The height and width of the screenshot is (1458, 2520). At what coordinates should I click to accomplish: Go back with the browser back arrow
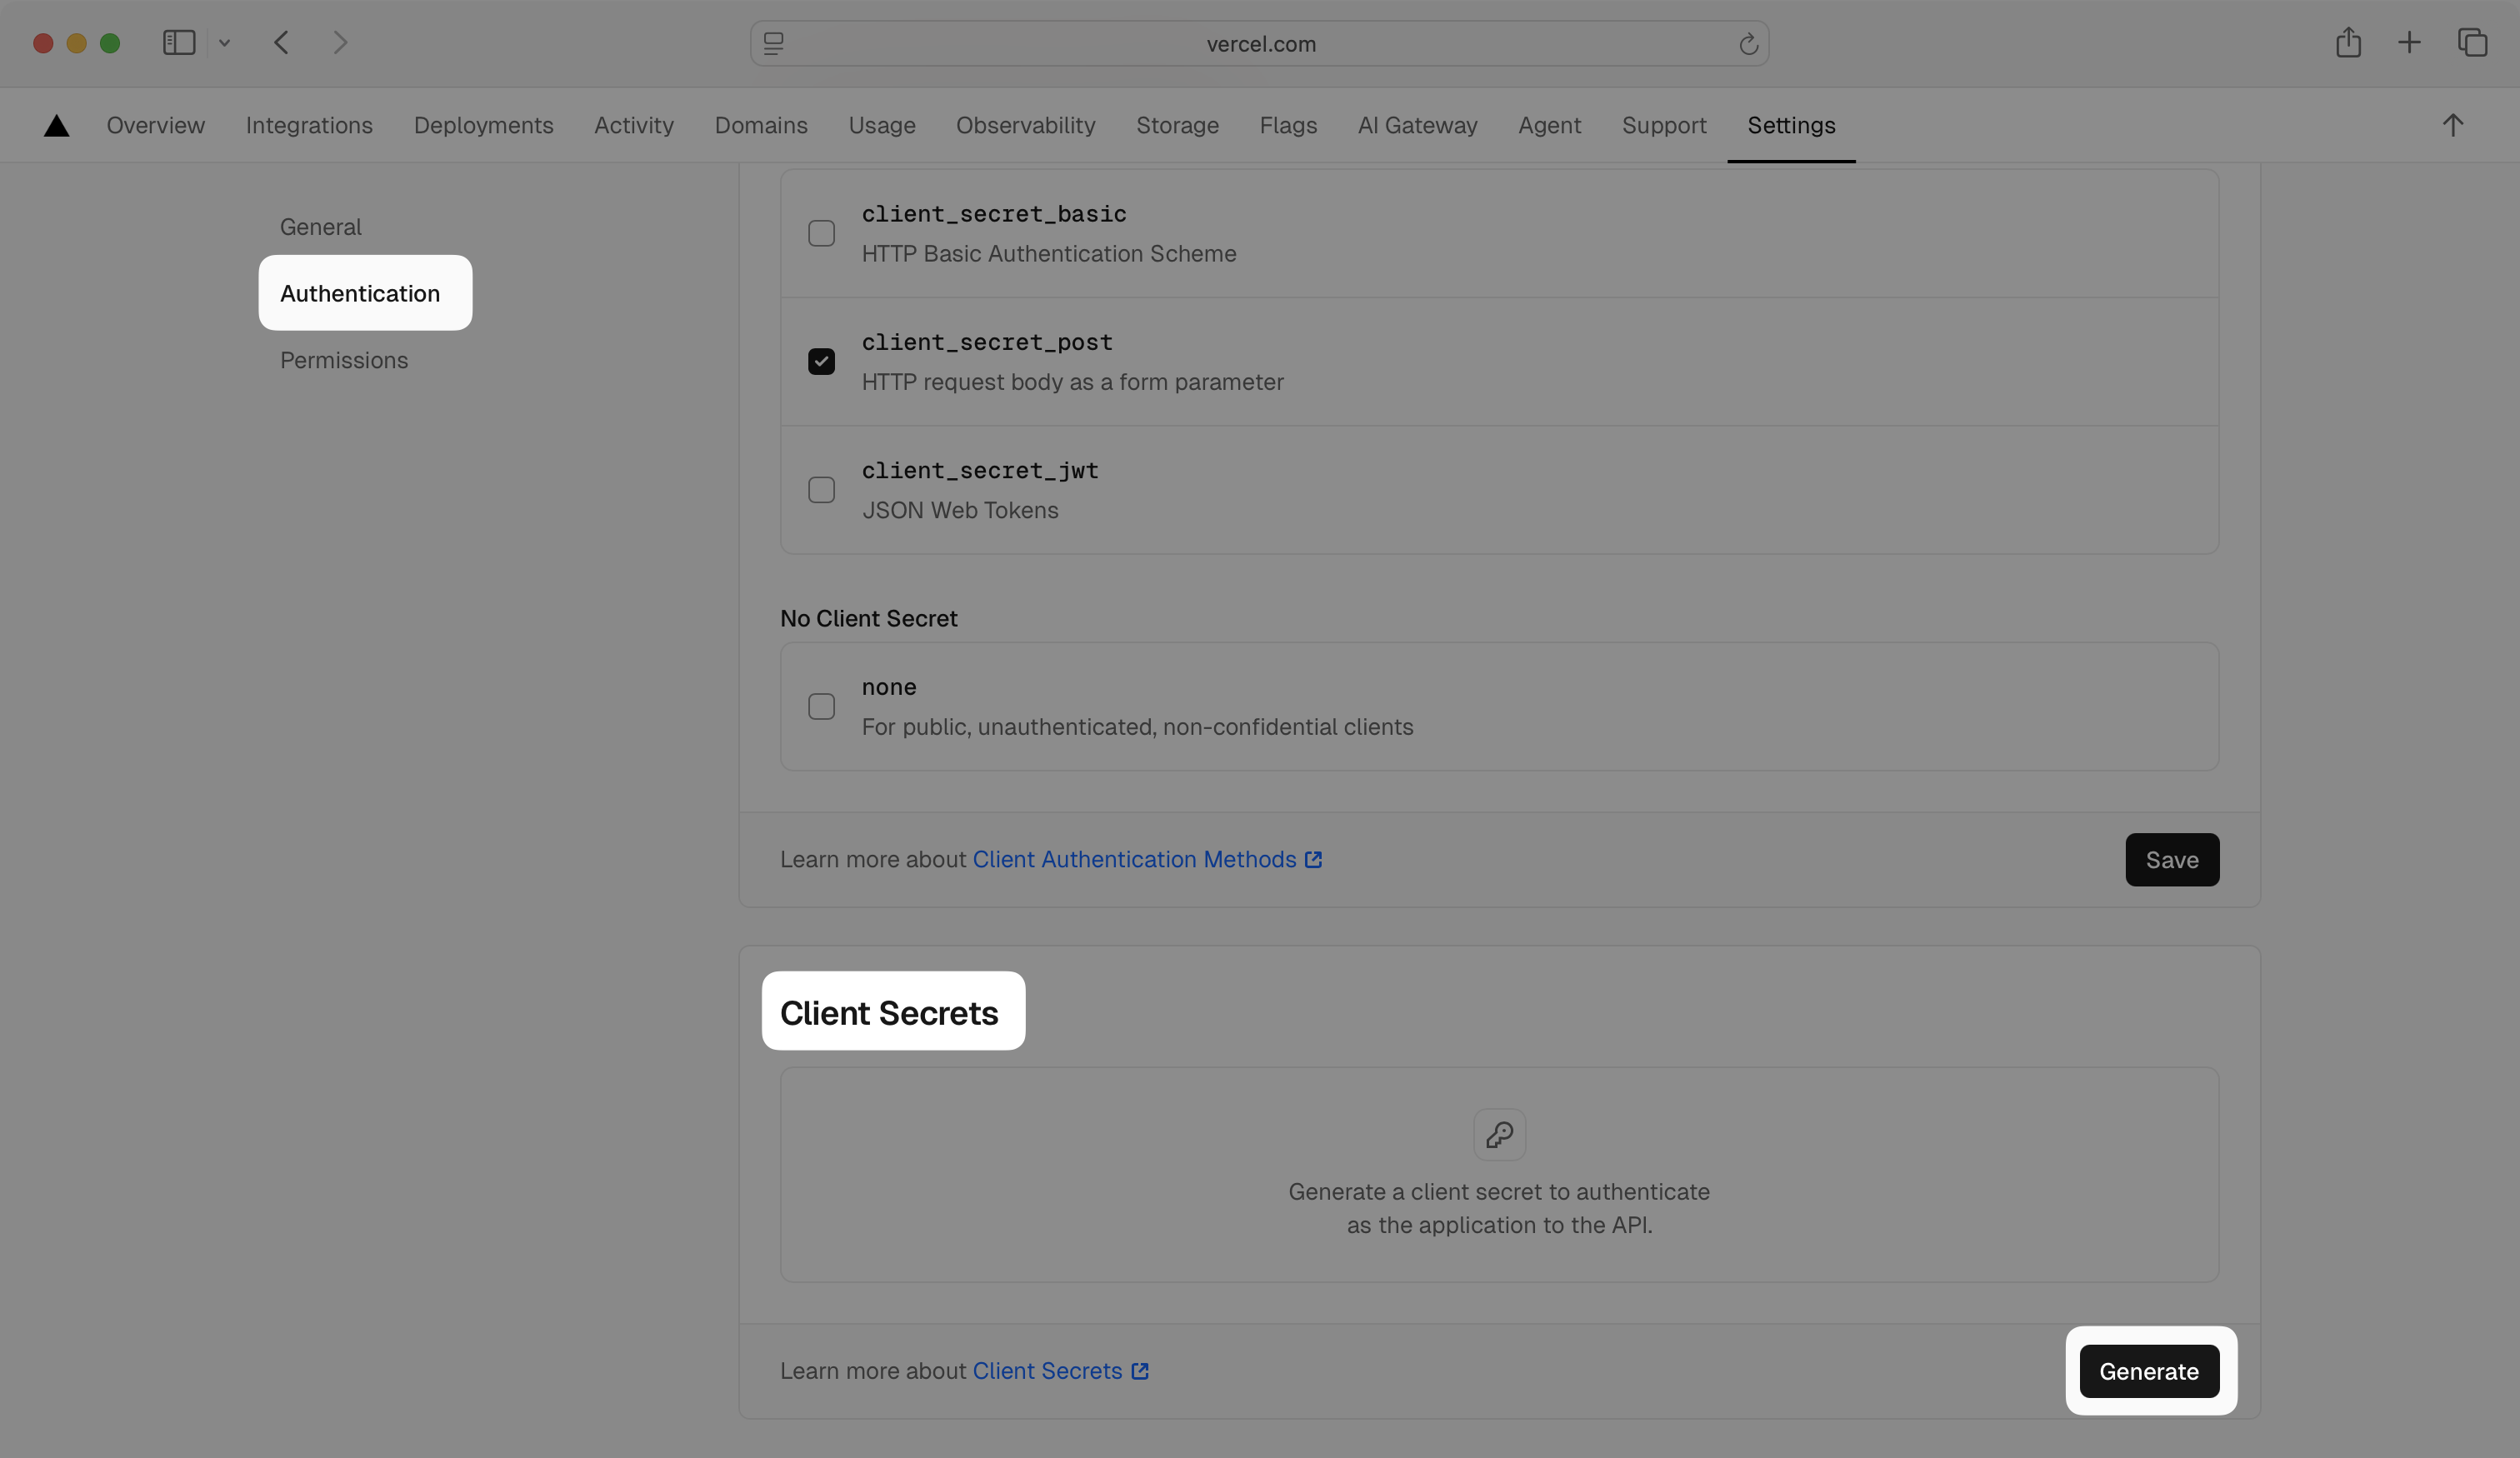tap(281, 43)
